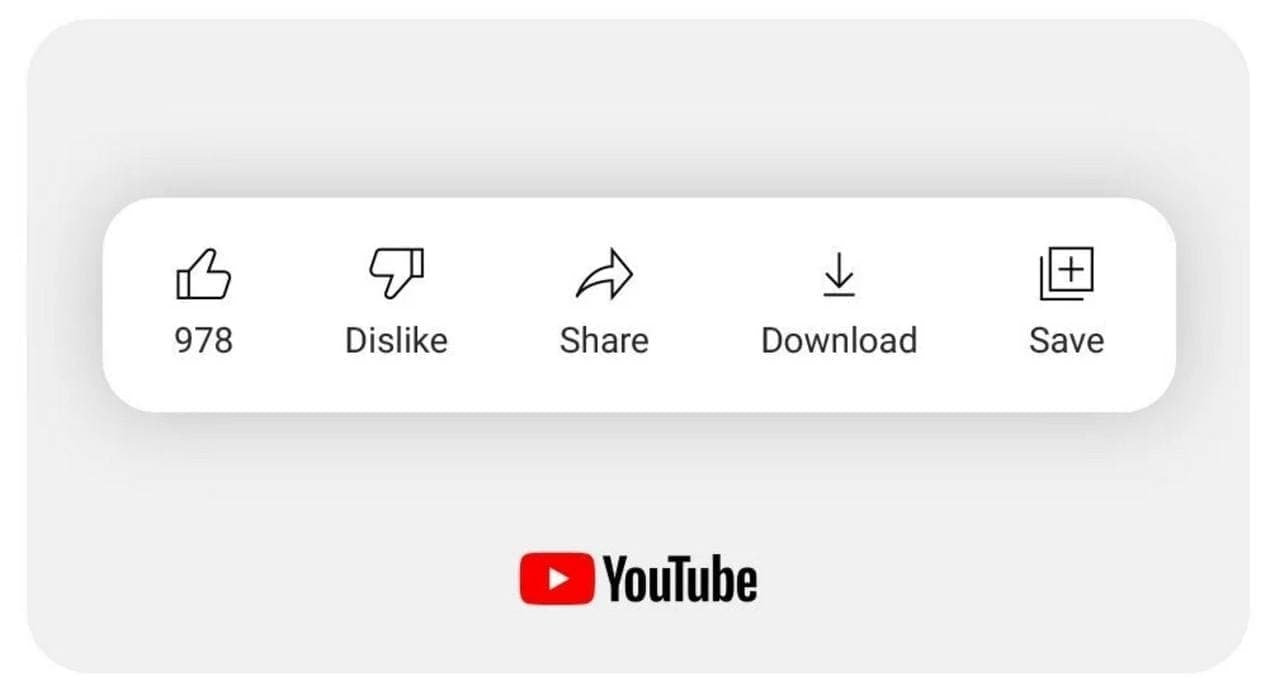This screenshot has height=700, width=1280.
Task: Click the gray card background above the bar
Action: 640,110
